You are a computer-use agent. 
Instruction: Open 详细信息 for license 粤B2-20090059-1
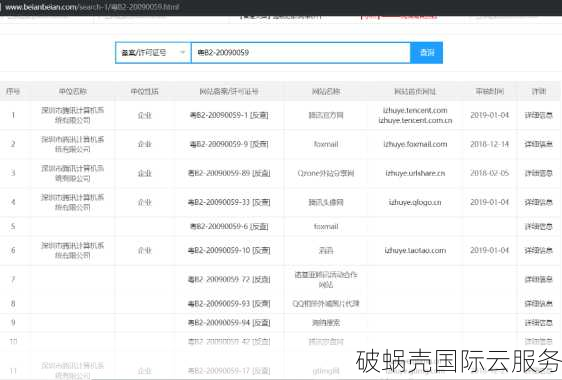(539, 115)
